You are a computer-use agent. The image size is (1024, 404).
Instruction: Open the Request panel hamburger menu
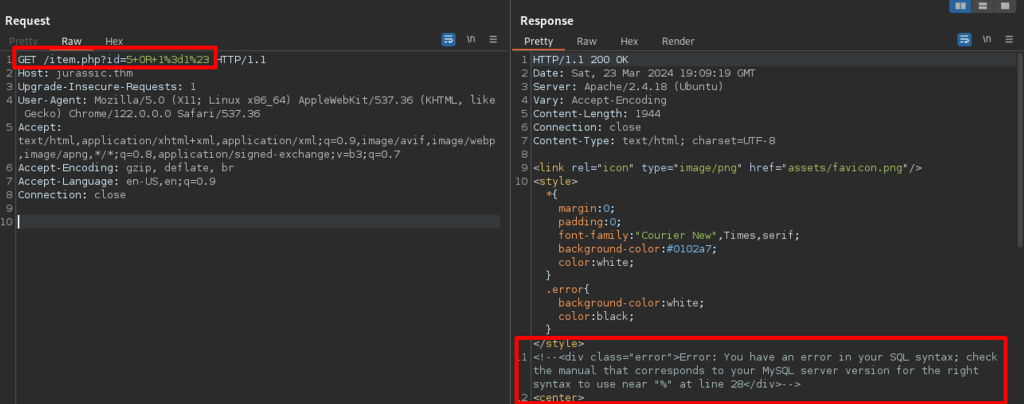pyautogui.click(x=493, y=40)
